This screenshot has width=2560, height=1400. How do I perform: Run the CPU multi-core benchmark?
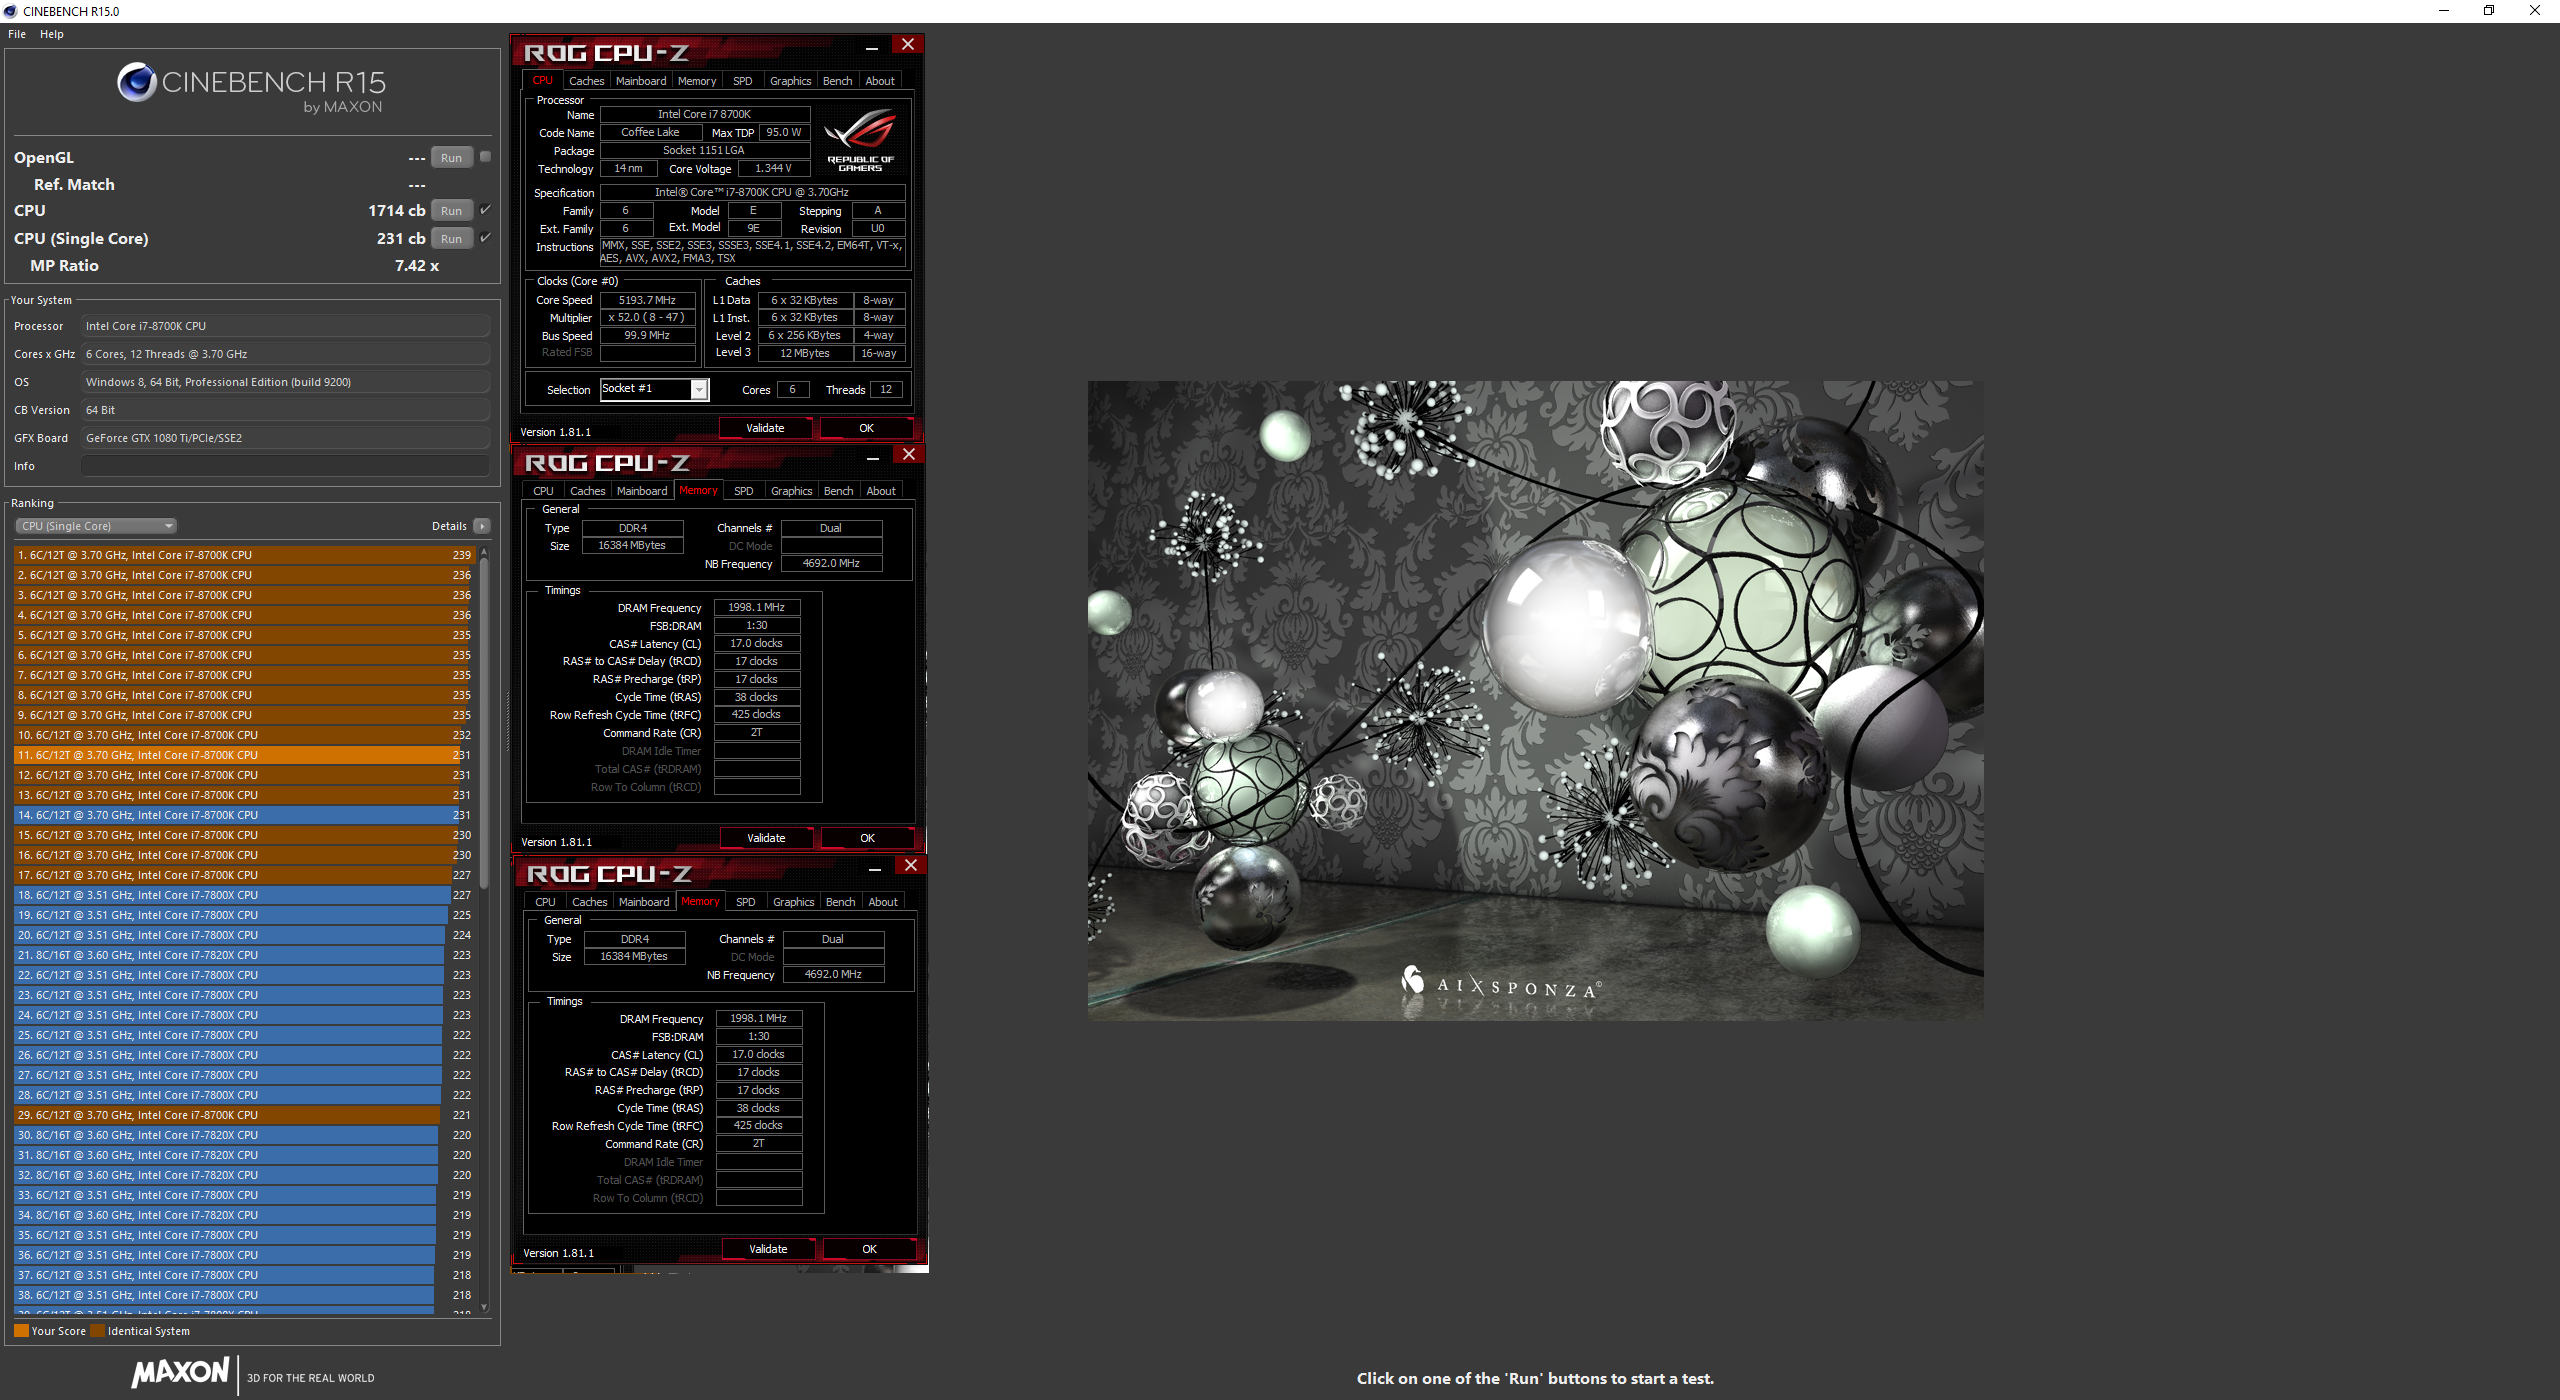[451, 211]
